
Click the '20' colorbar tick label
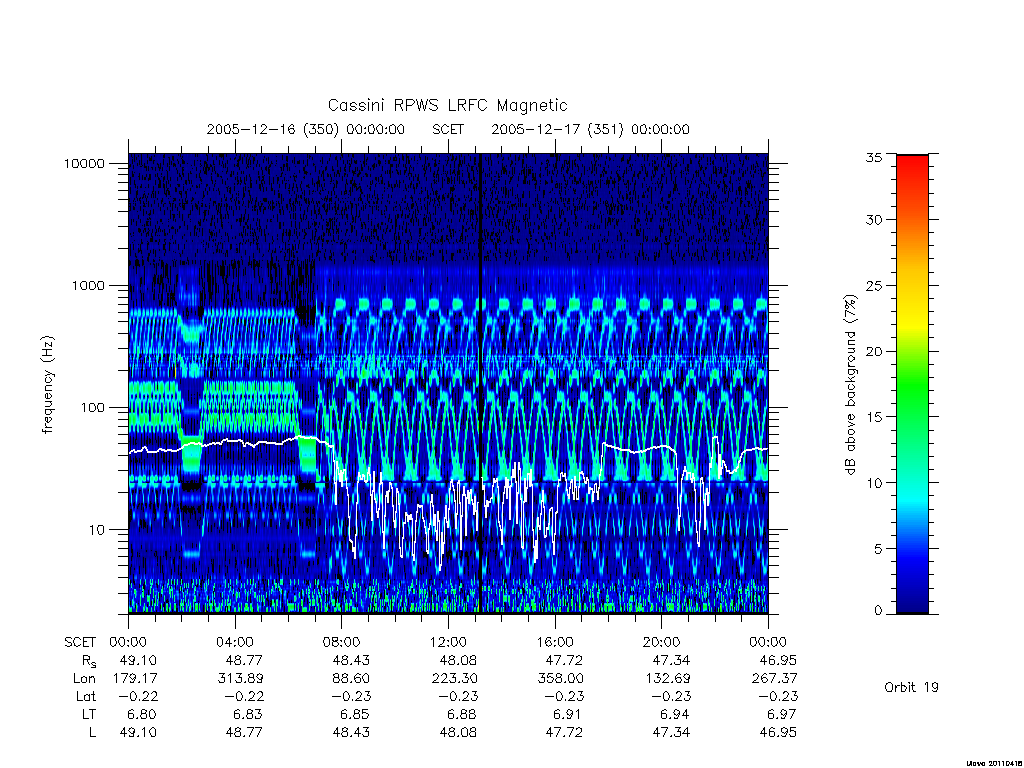click(874, 351)
